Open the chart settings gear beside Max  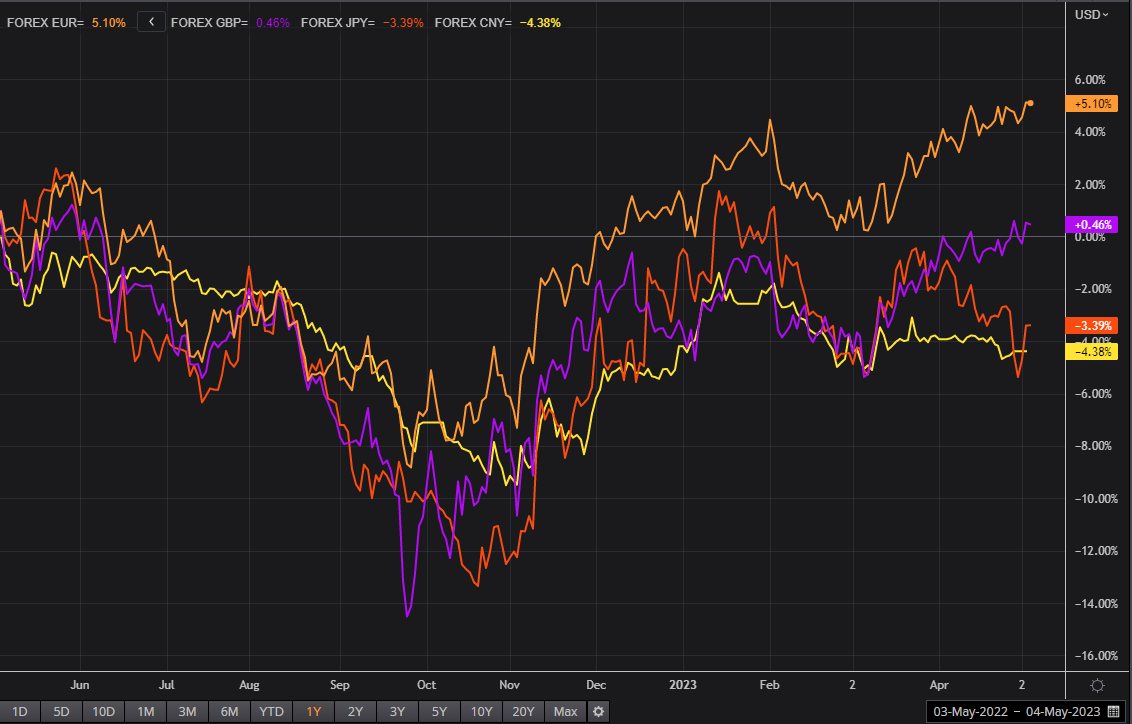tap(597, 711)
